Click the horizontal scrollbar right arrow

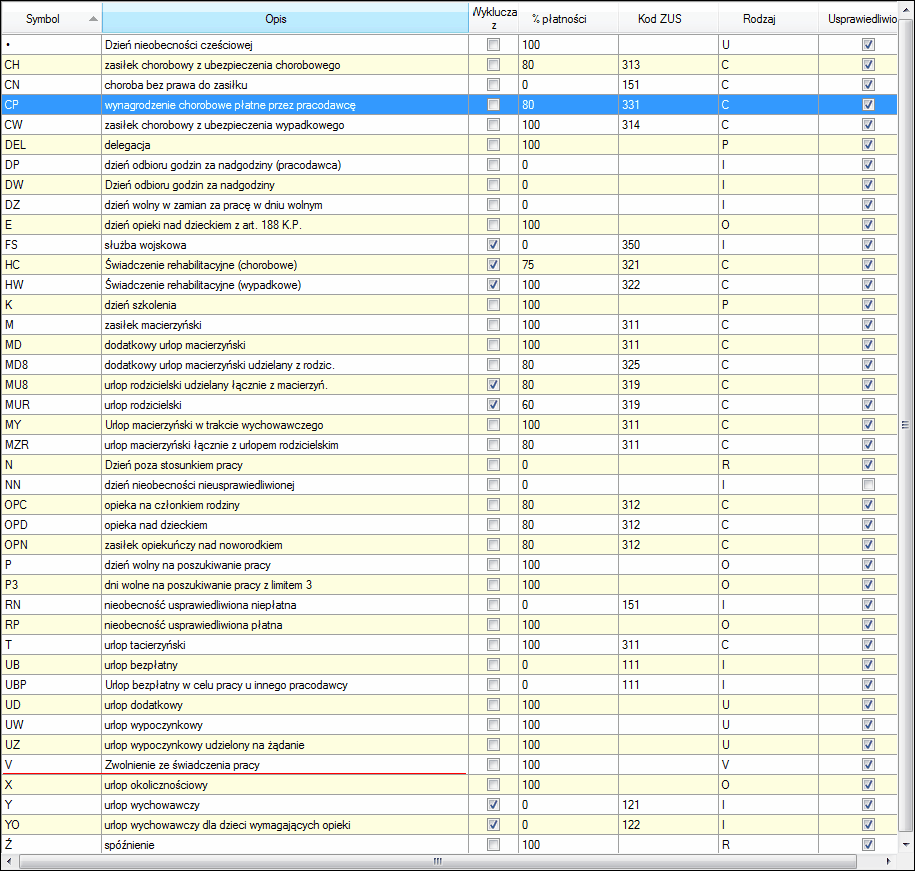[x=889, y=861]
